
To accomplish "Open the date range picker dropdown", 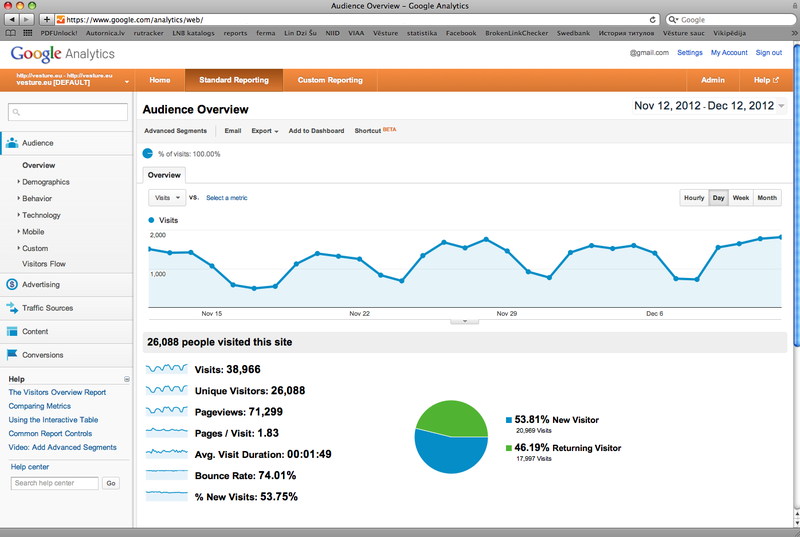I will click(781, 106).
